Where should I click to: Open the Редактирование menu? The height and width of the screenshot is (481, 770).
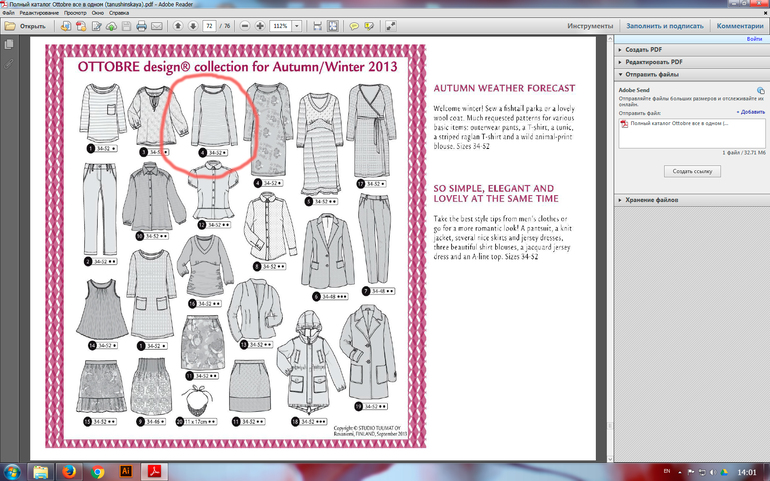click(x=37, y=11)
